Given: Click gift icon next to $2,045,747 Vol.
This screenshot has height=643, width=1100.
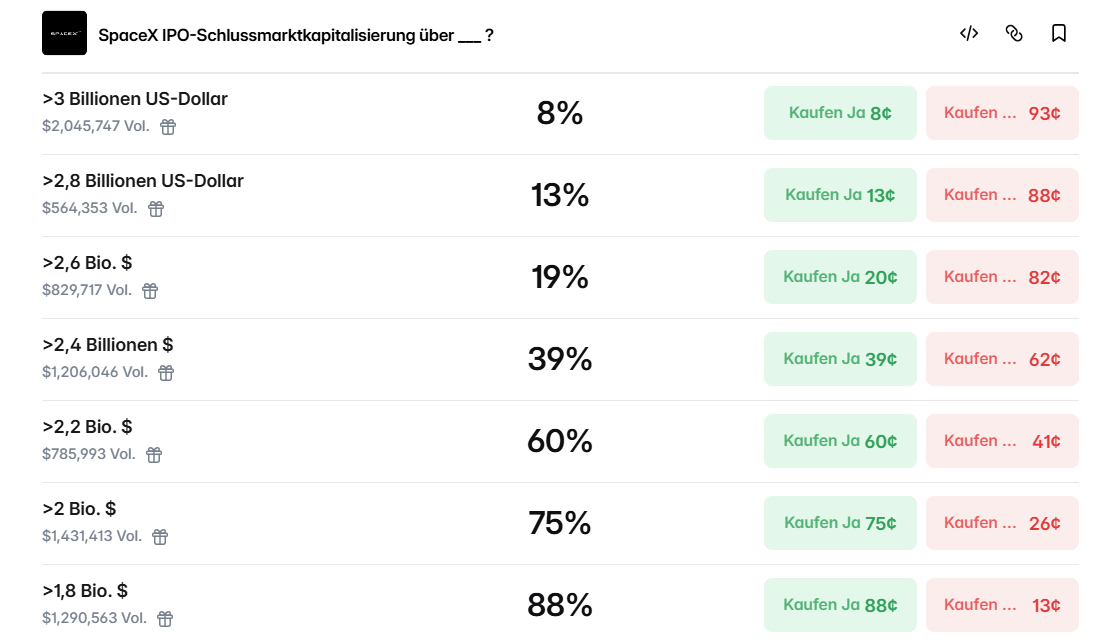Looking at the screenshot, I should point(168,127).
